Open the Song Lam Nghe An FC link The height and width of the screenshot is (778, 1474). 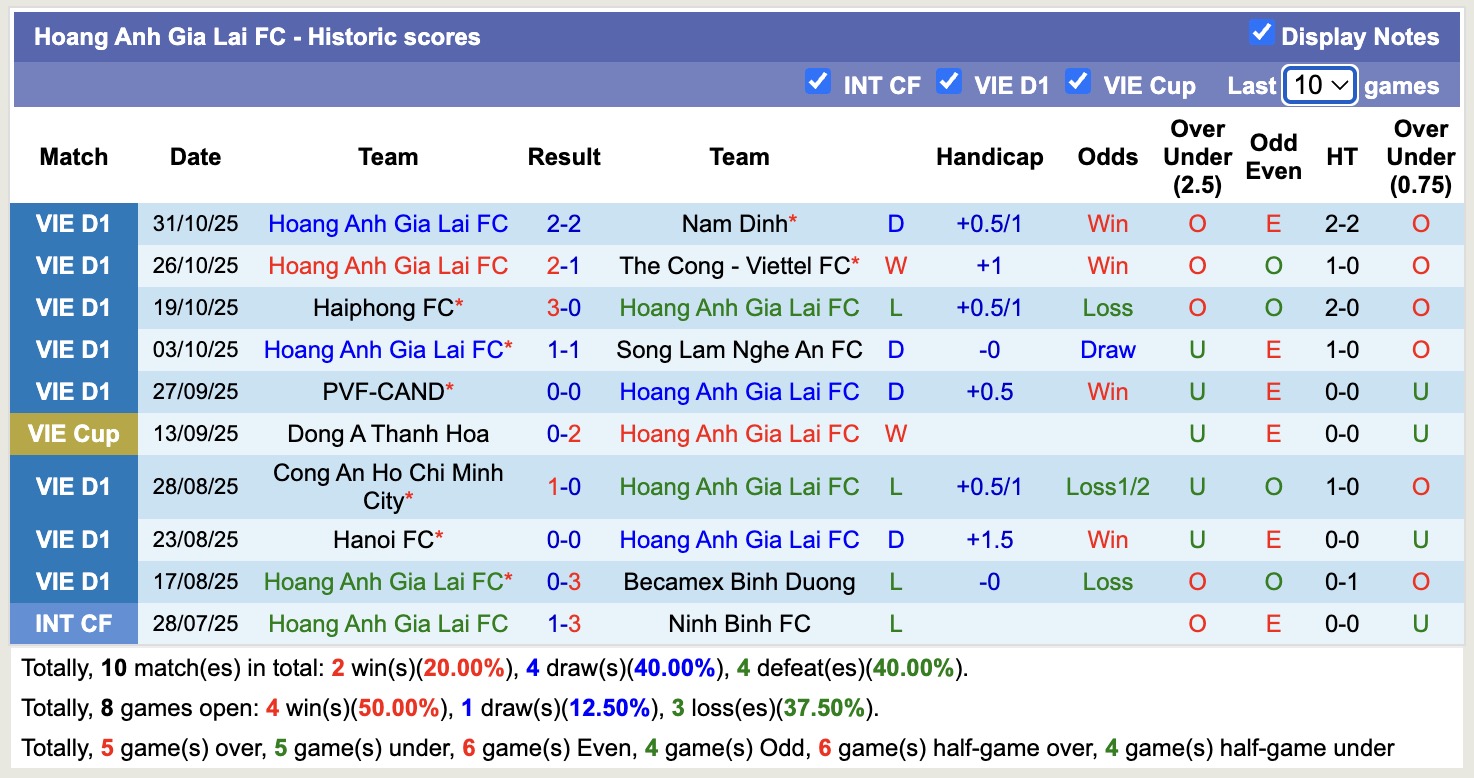click(x=739, y=349)
